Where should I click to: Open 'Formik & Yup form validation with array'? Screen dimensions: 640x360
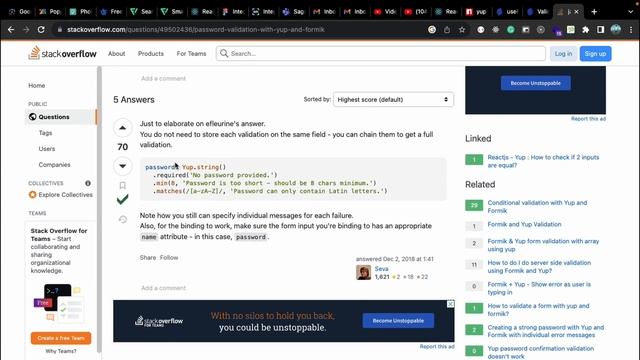point(543,245)
